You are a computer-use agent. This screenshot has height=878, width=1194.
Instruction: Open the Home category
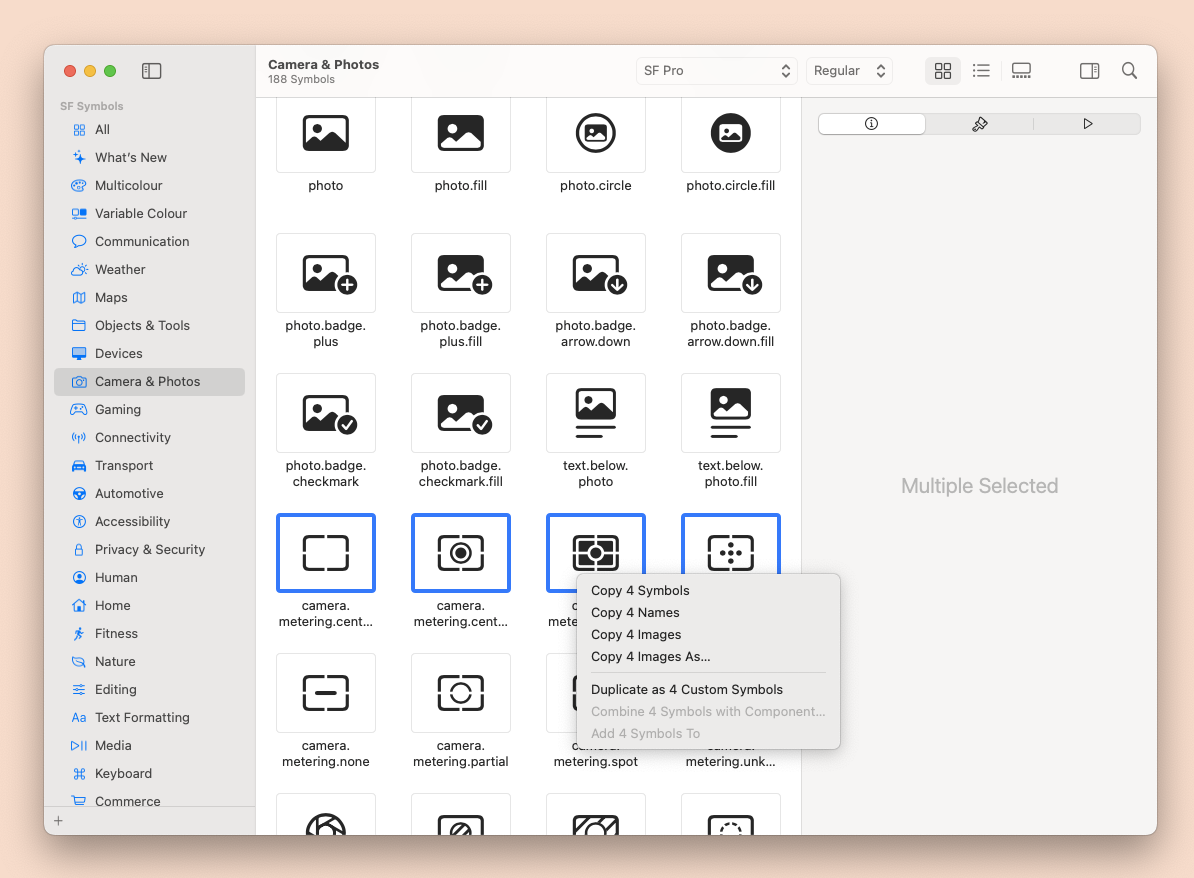click(x=149, y=605)
